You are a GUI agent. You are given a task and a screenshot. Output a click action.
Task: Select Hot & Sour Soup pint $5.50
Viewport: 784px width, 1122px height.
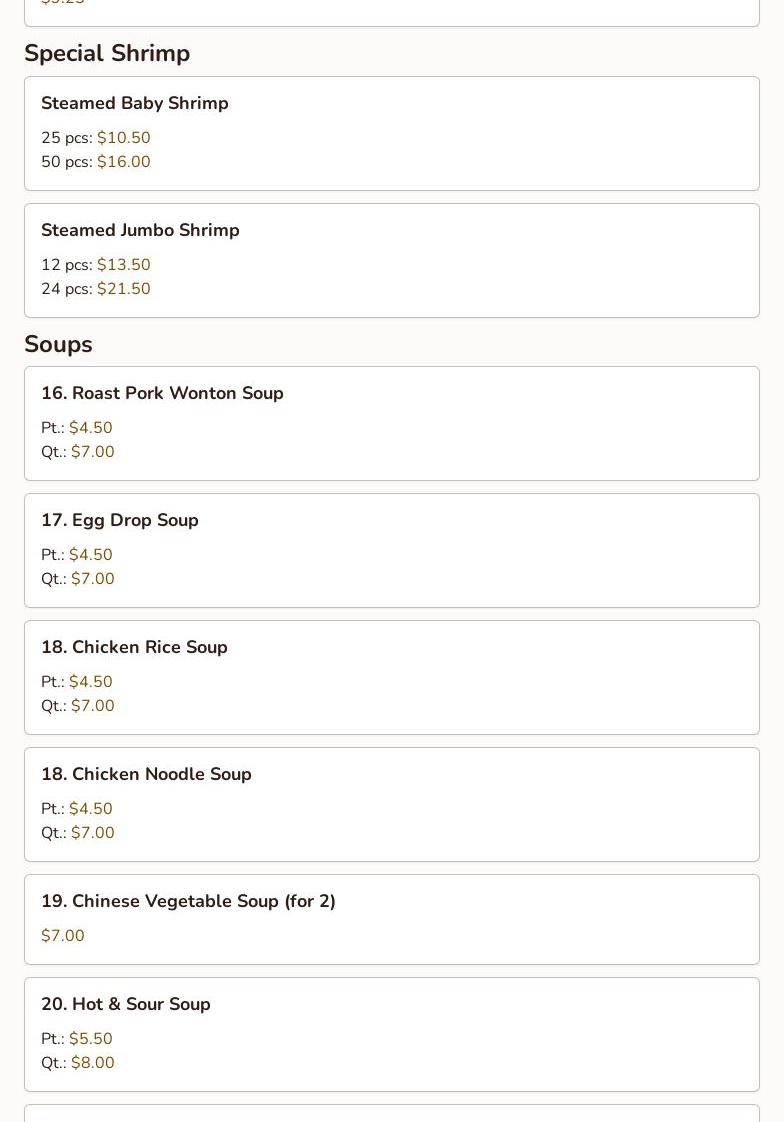click(90, 1039)
